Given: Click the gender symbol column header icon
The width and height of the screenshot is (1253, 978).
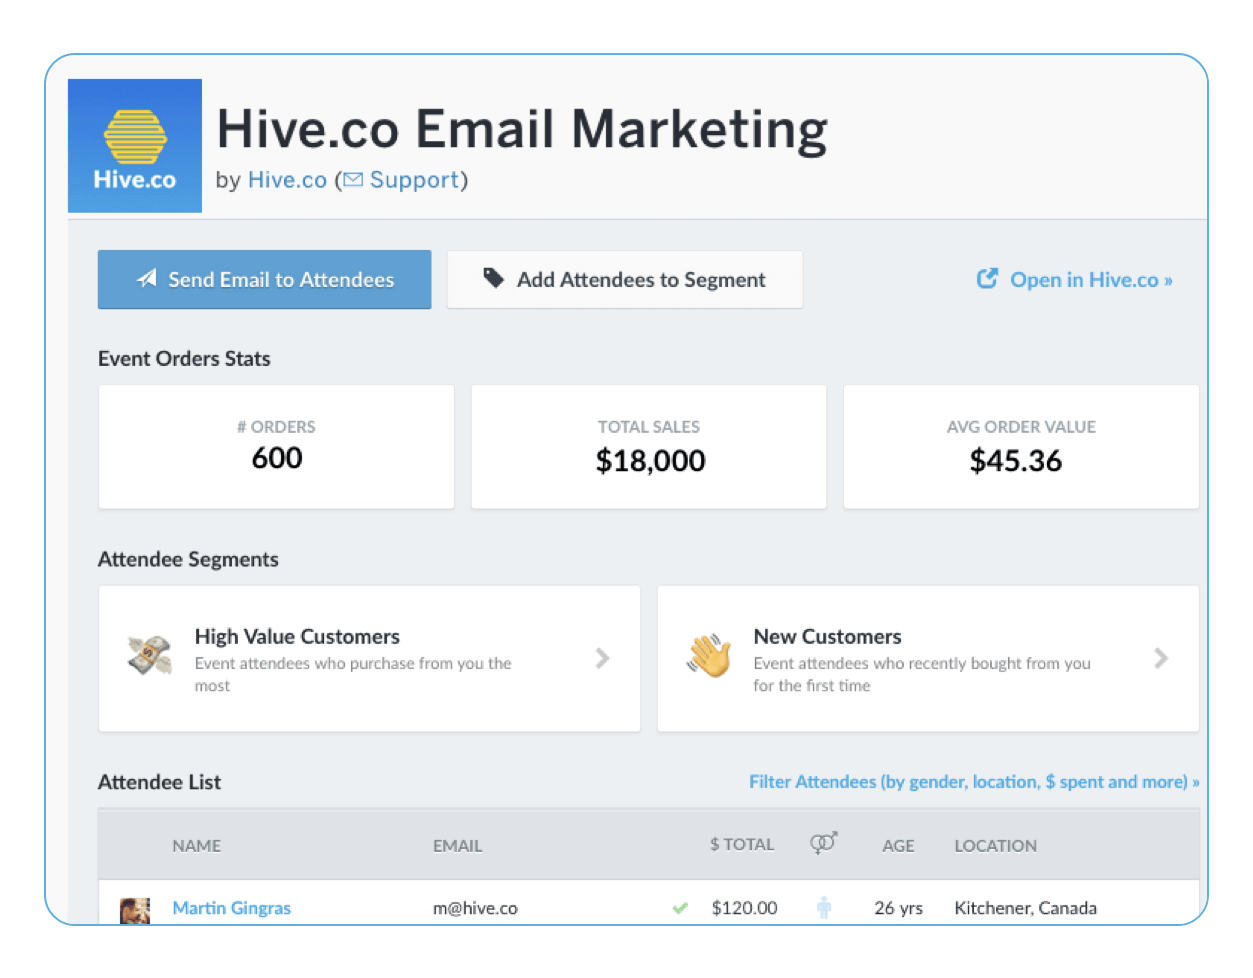Looking at the screenshot, I should coord(823,843).
